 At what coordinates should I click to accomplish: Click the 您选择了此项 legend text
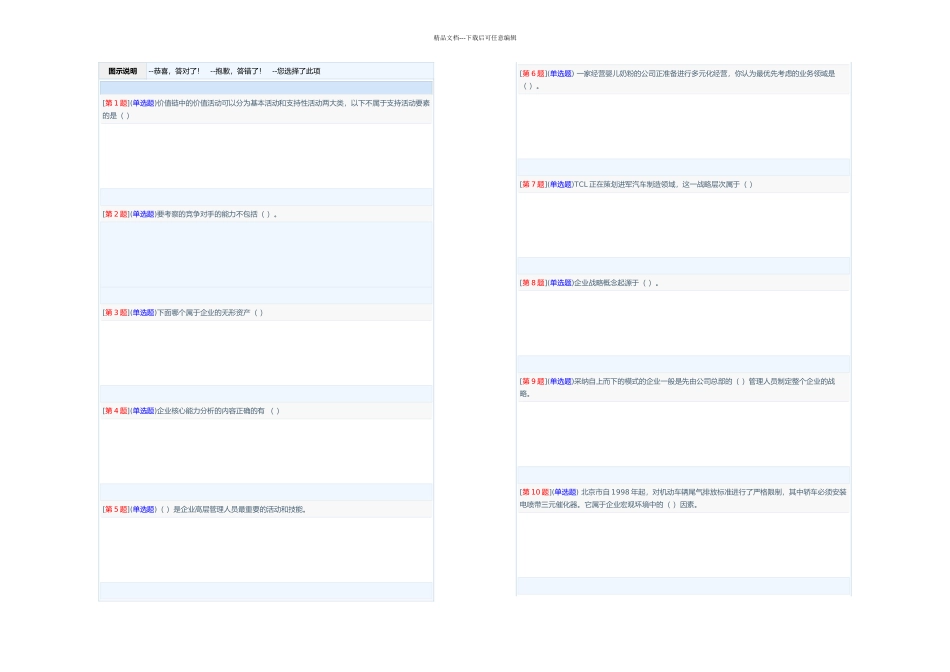point(296,72)
